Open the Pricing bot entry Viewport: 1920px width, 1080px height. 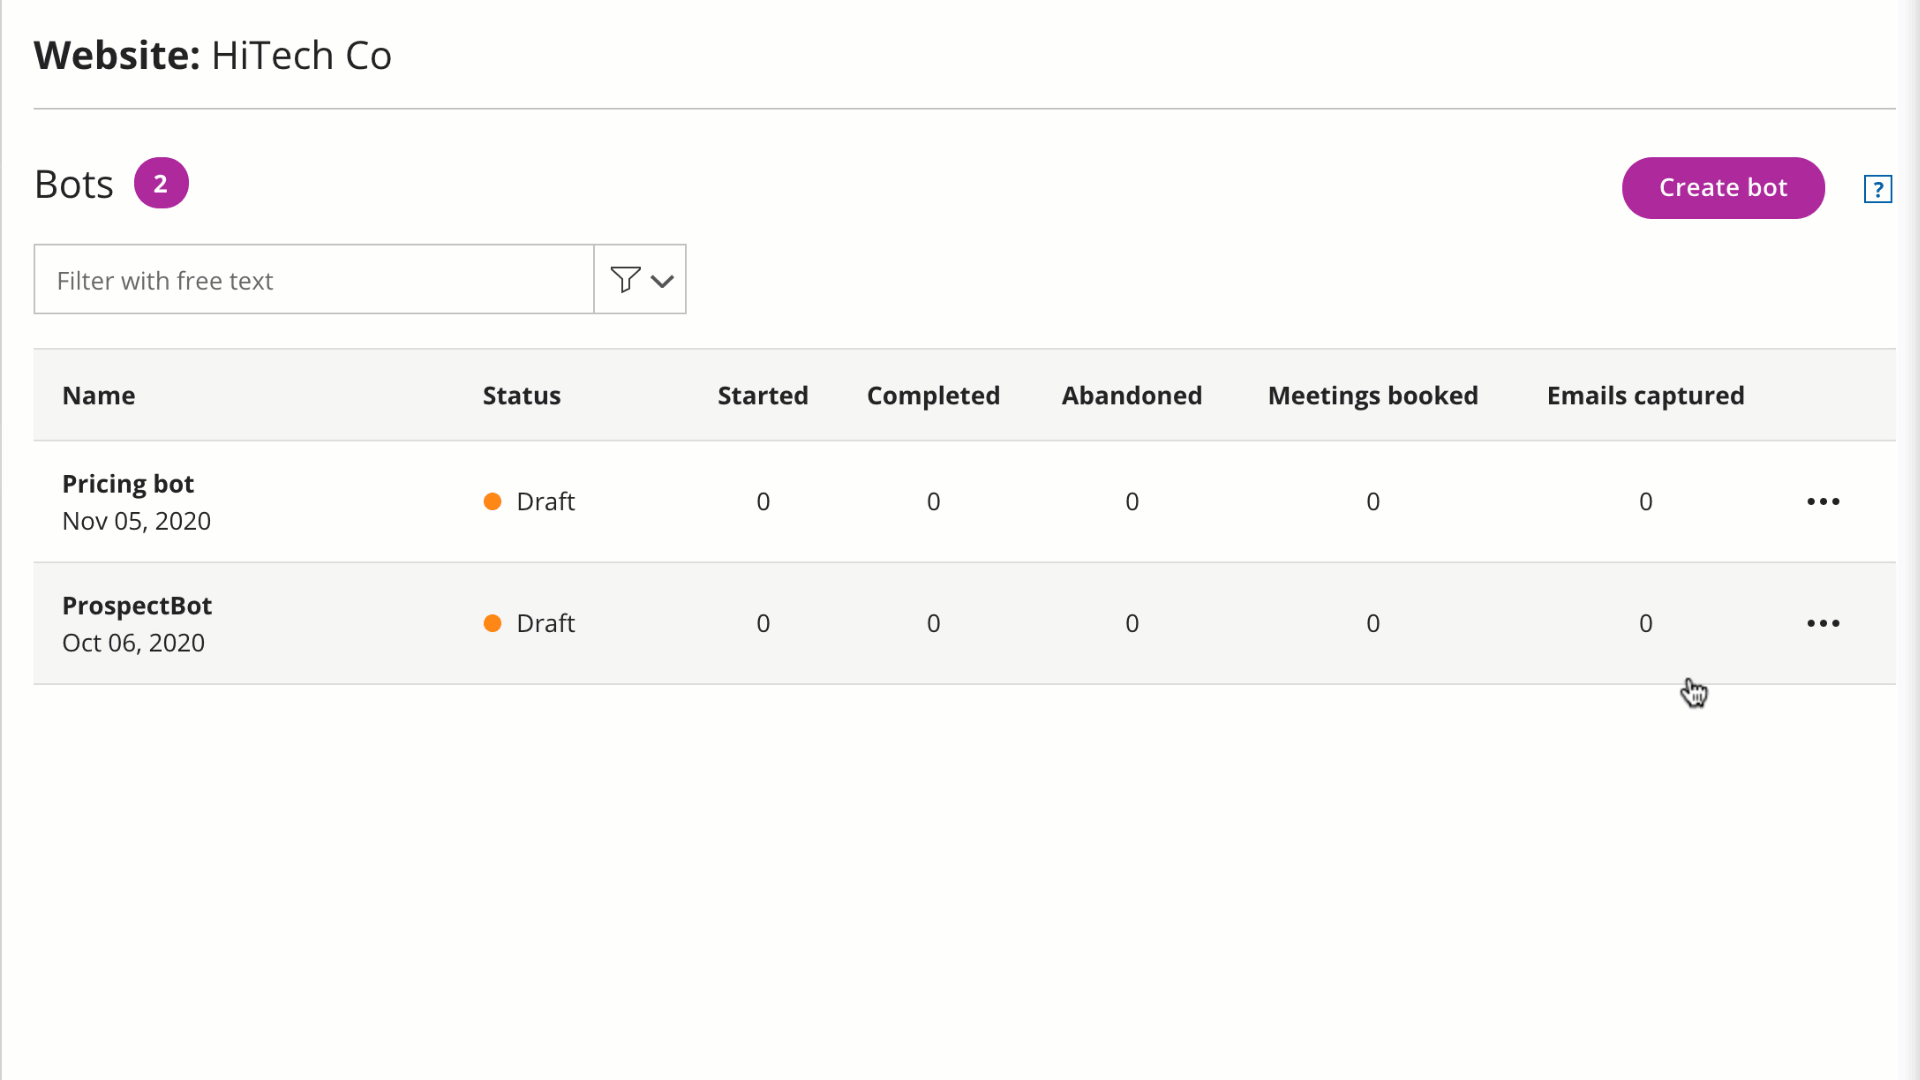pyautogui.click(x=128, y=484)
